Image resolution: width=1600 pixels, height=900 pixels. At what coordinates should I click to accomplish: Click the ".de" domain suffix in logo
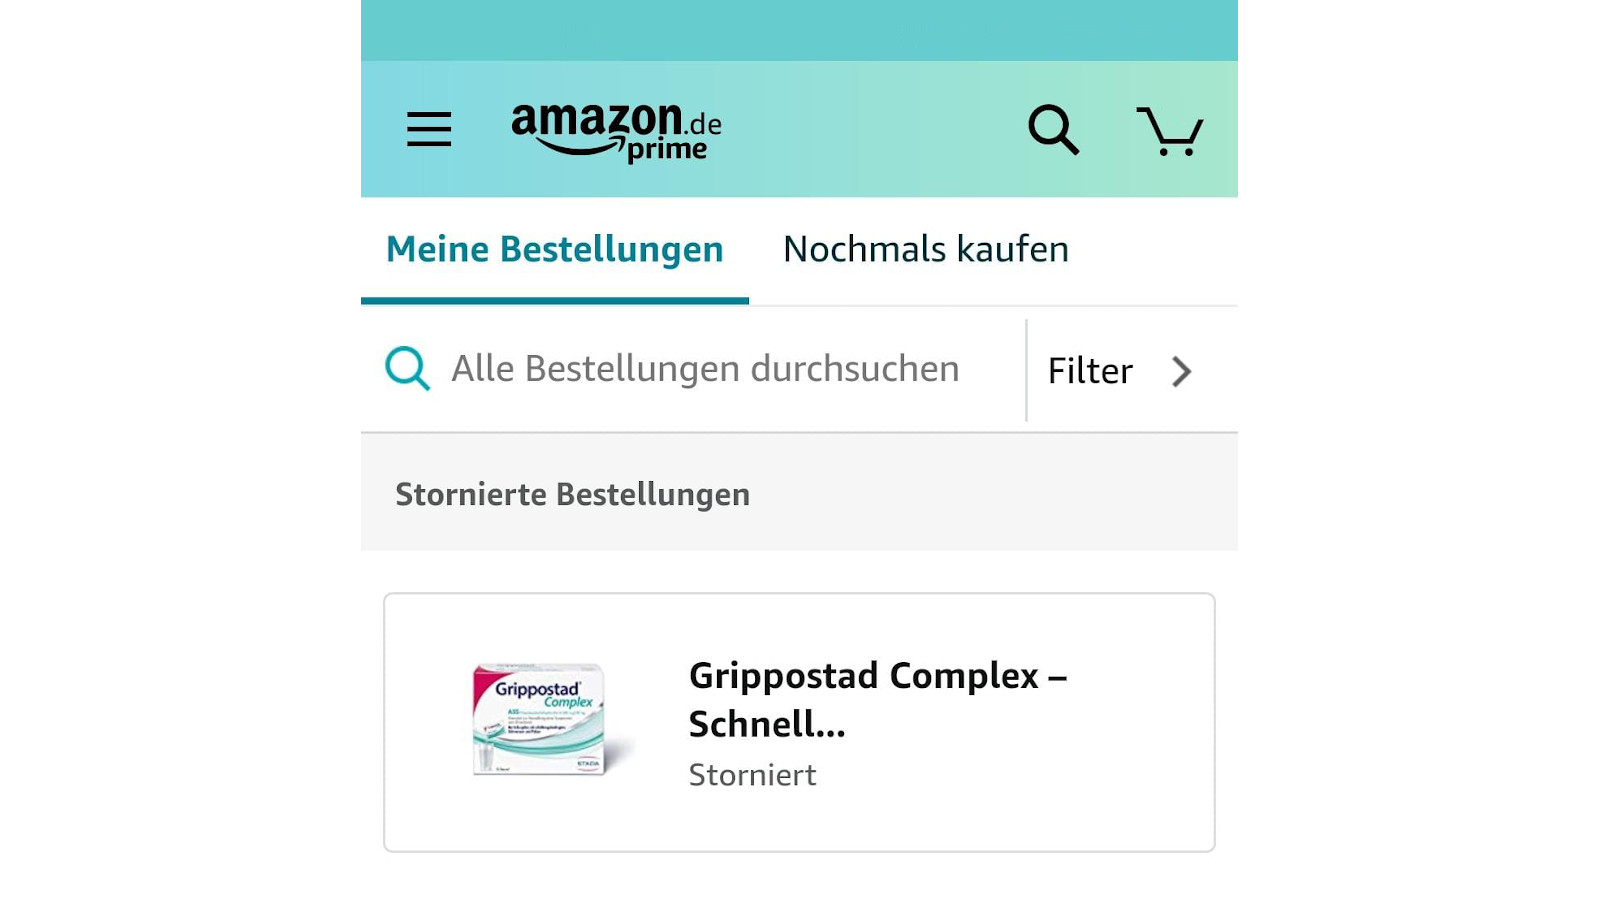(x=704, y=125)
